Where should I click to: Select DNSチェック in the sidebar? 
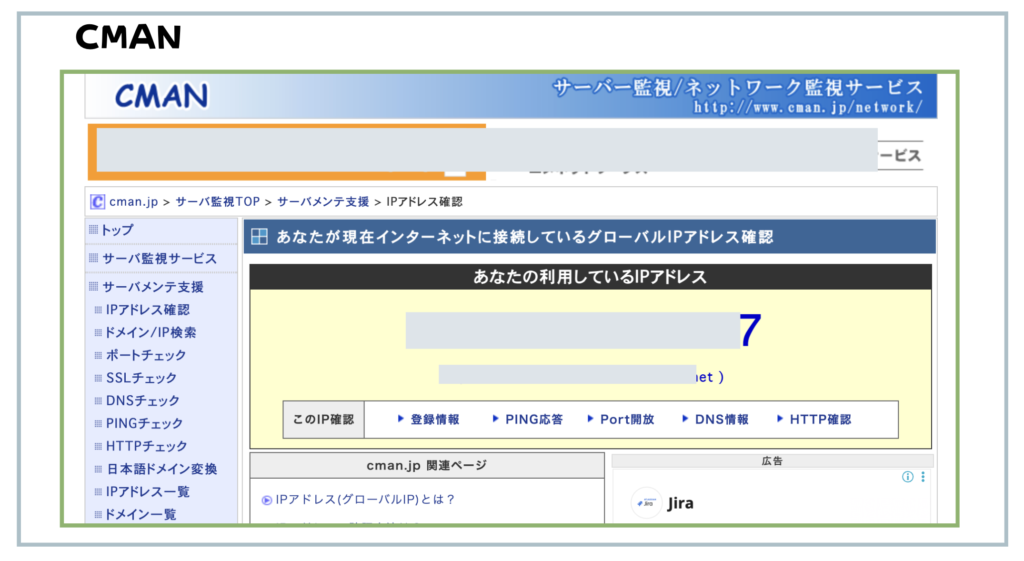click(x=143, y=401)
